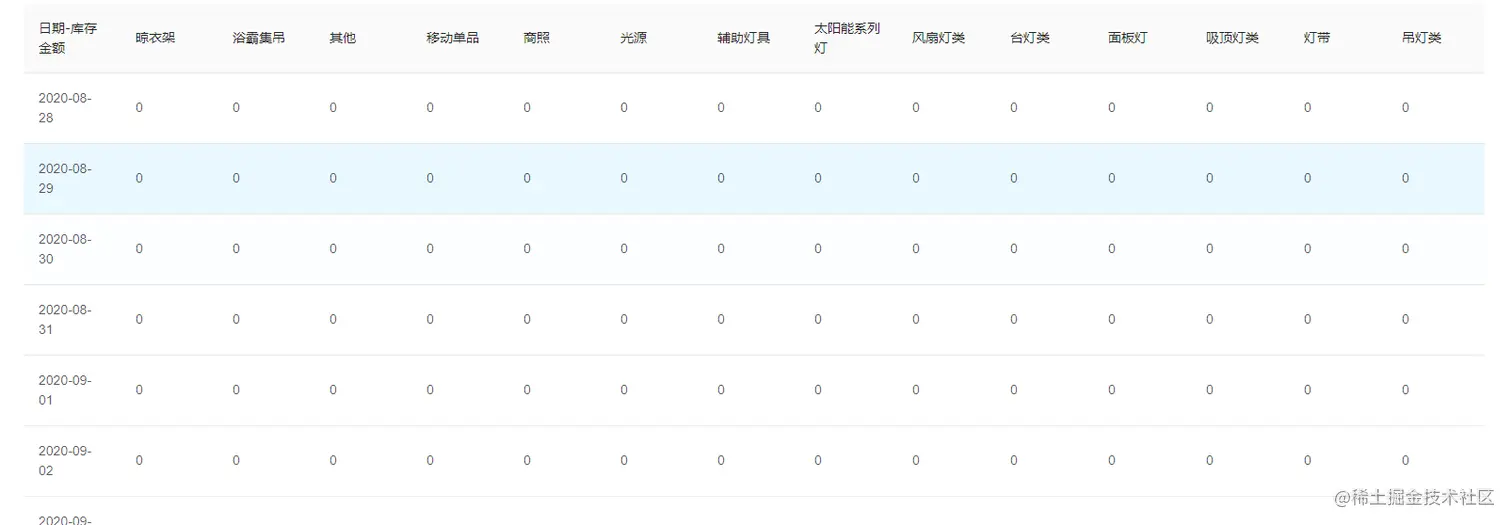Click the 2020-09-02 date cell

point(65,460)
